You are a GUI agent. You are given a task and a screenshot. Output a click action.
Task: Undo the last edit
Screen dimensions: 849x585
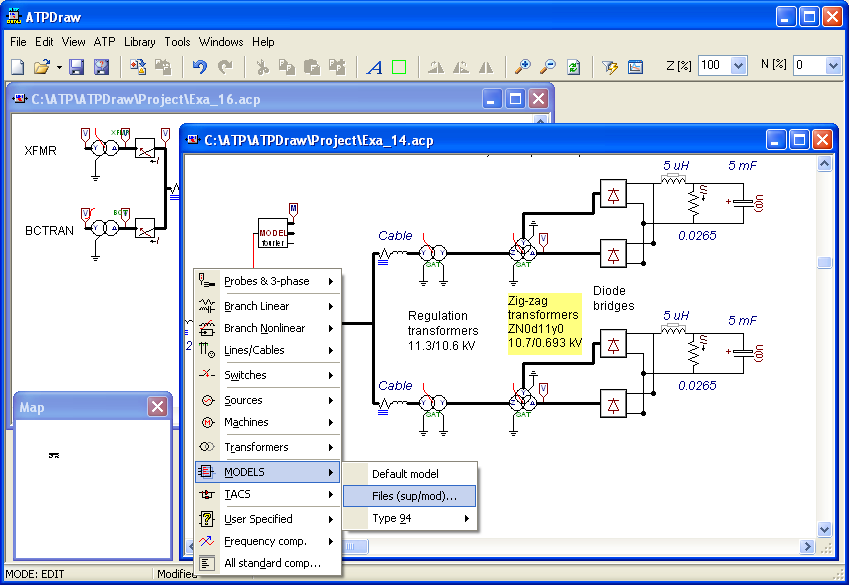click(x=198, y=66)
